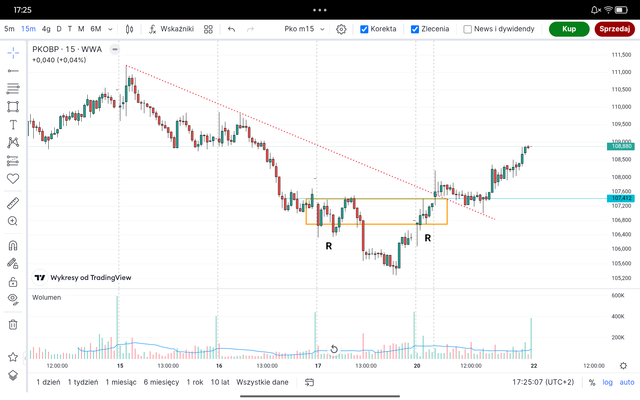Open the chart patterns tool
This screenshot has width=640, height=400.
[13, 142]
